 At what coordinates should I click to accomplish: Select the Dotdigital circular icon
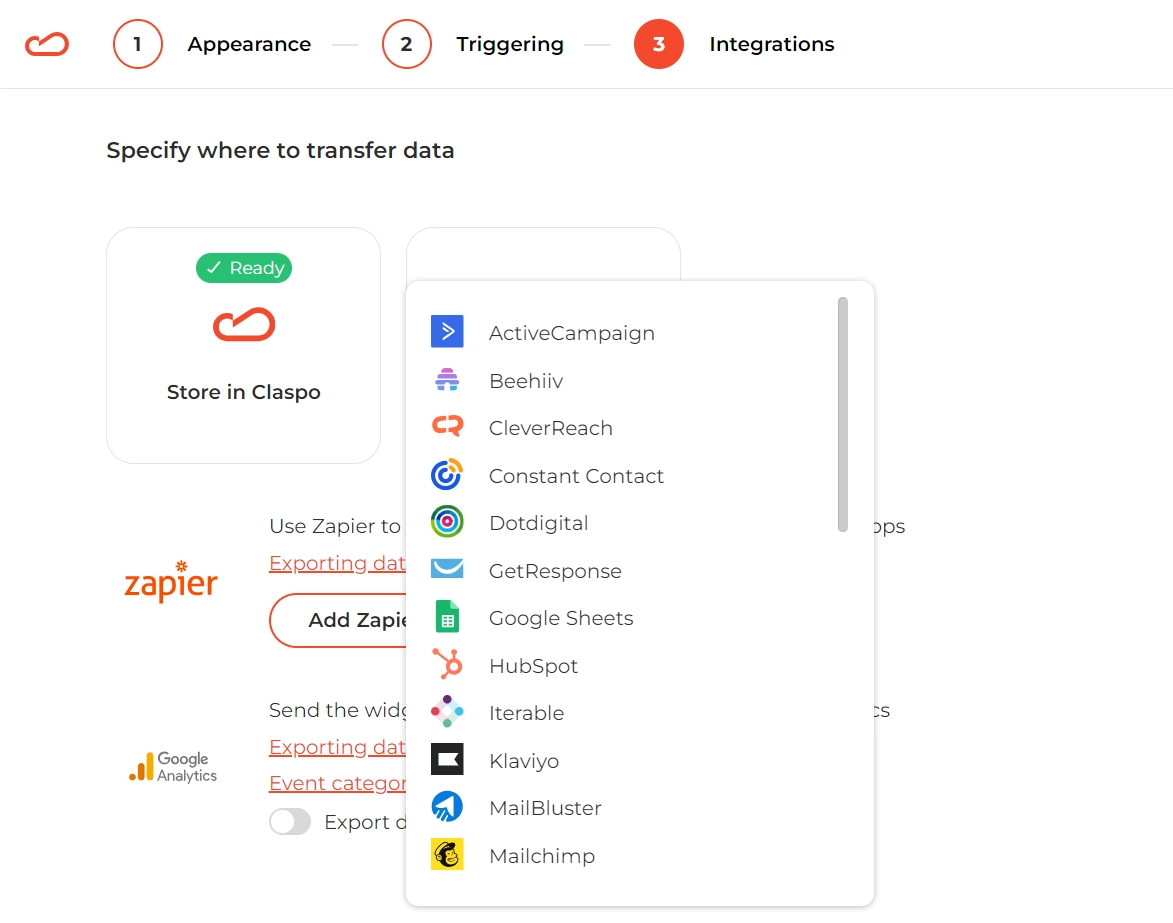click(x=447, y=522)
